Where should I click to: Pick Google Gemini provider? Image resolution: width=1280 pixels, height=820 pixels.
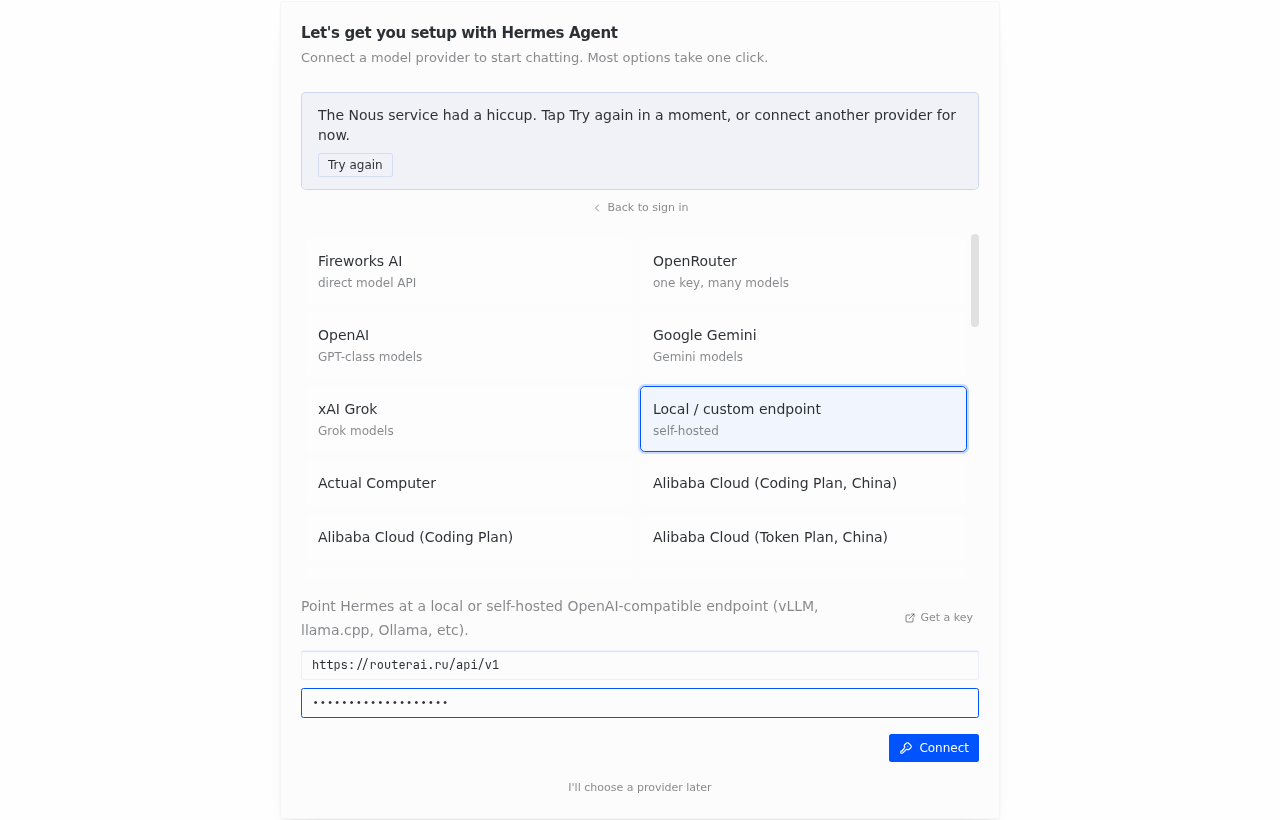click(x=803, y=345)
